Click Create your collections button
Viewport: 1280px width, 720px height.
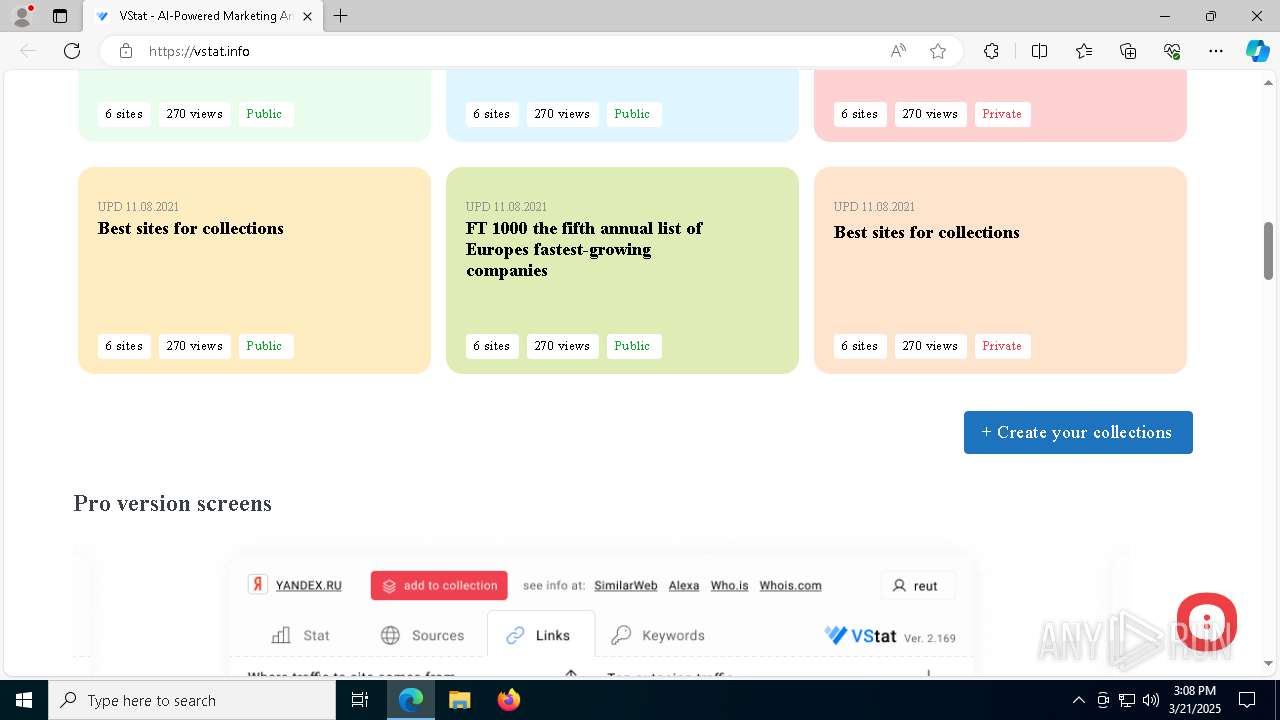[x=1078, y=432]
